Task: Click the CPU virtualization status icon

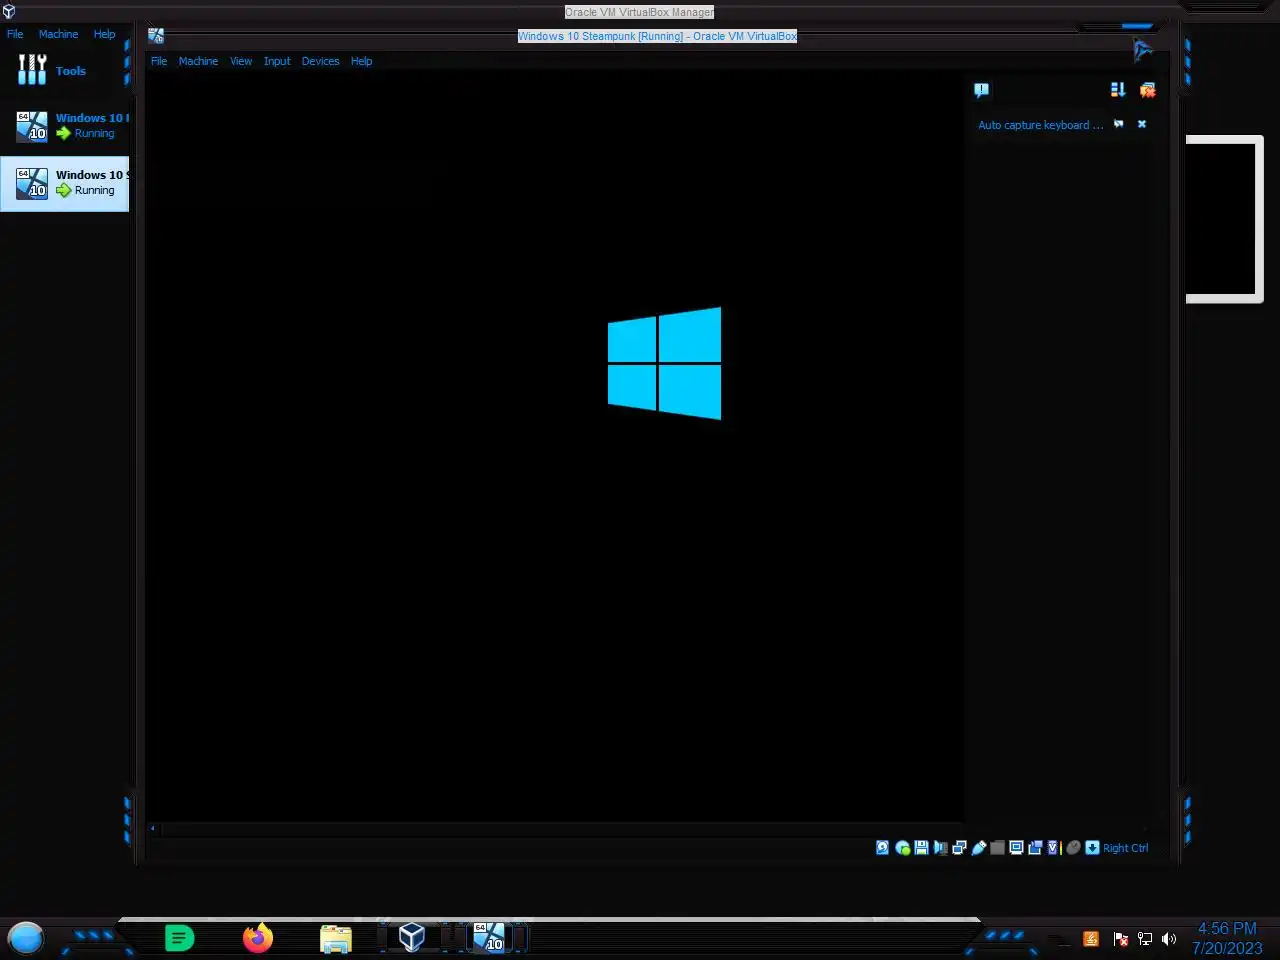Action: 1053,848
